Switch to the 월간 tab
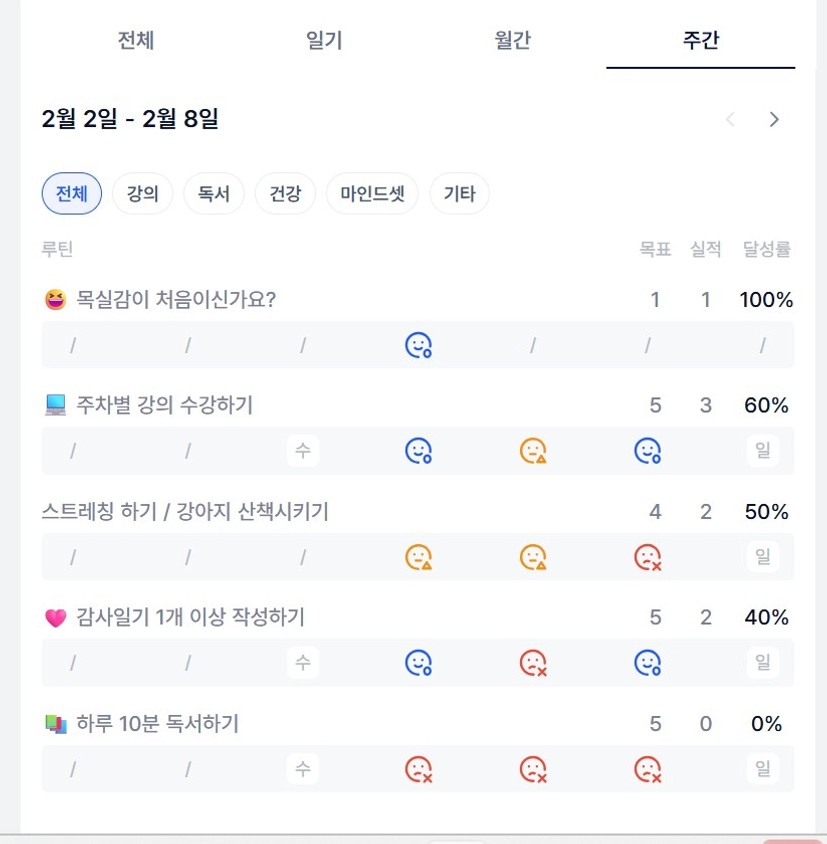The height and width of the screenshot is (844, 827). (512, 41)
